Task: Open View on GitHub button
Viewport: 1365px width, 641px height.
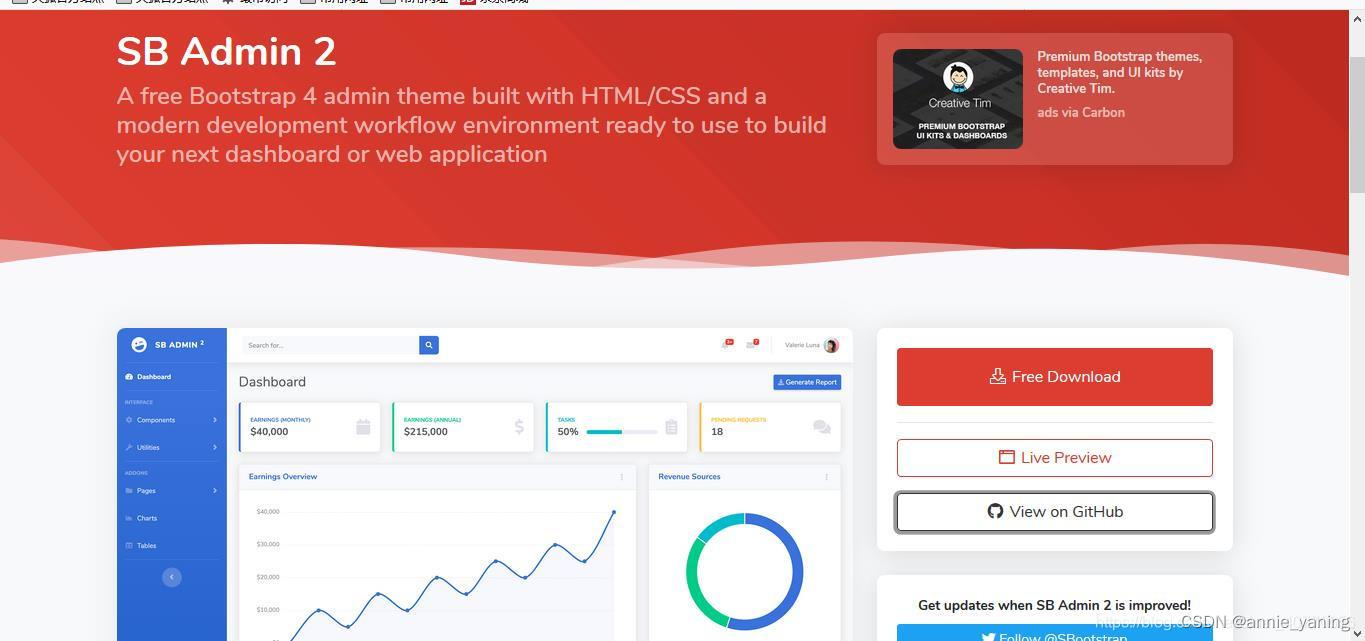Action: coord(1054,512)
